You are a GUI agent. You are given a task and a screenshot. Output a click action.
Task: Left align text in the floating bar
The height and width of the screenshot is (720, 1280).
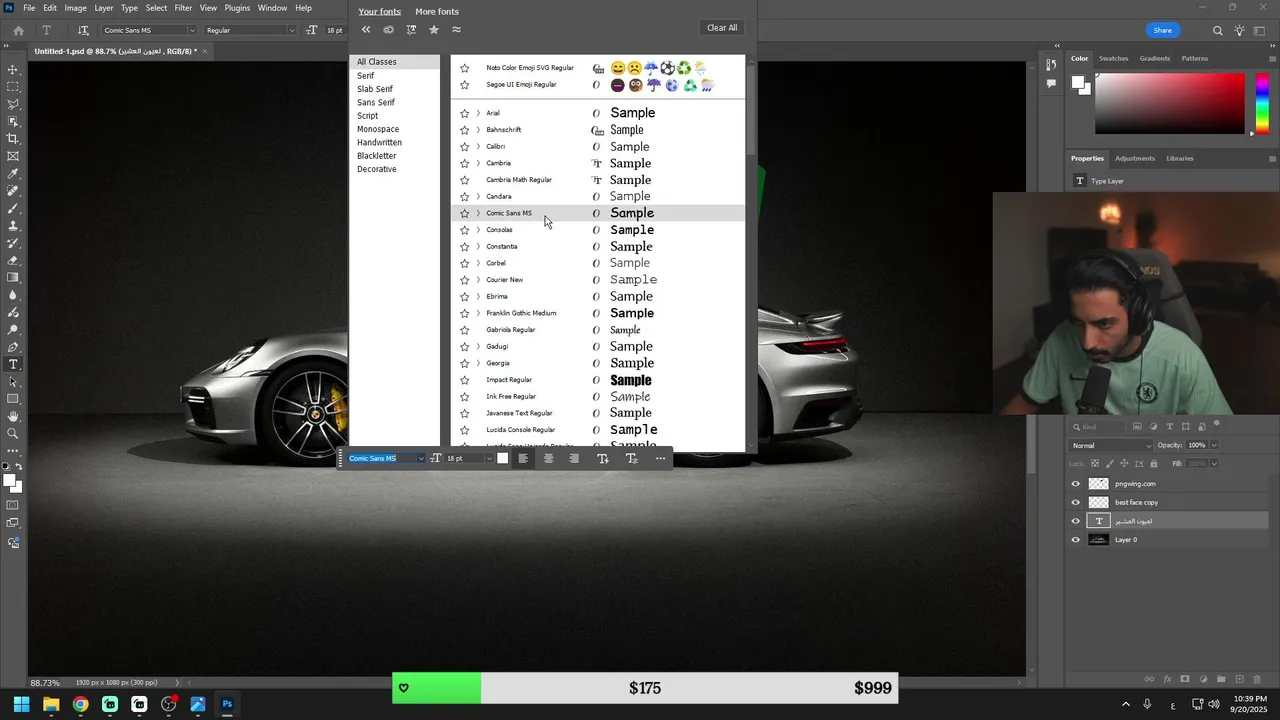point(523,458)
